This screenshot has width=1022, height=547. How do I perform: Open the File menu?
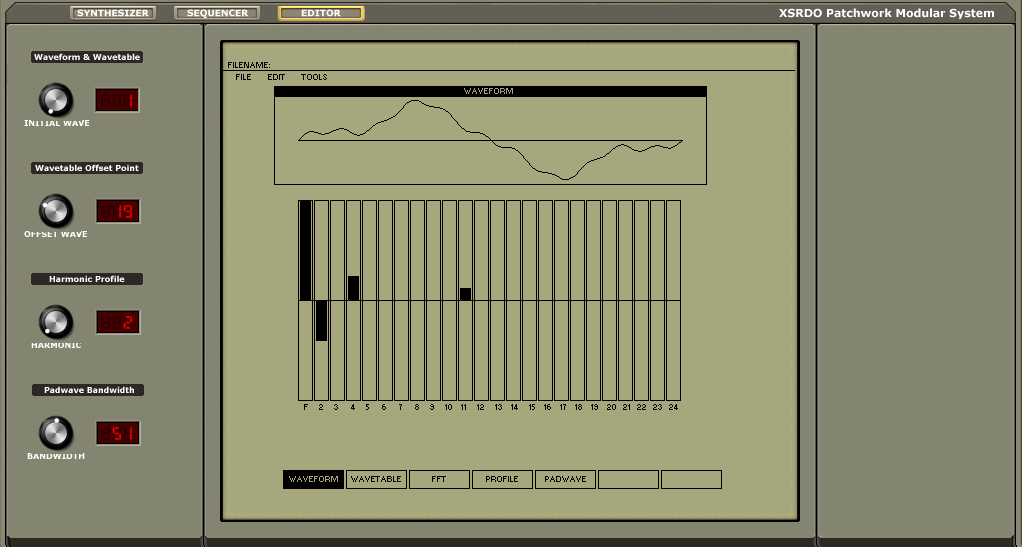tap(243, 77)
